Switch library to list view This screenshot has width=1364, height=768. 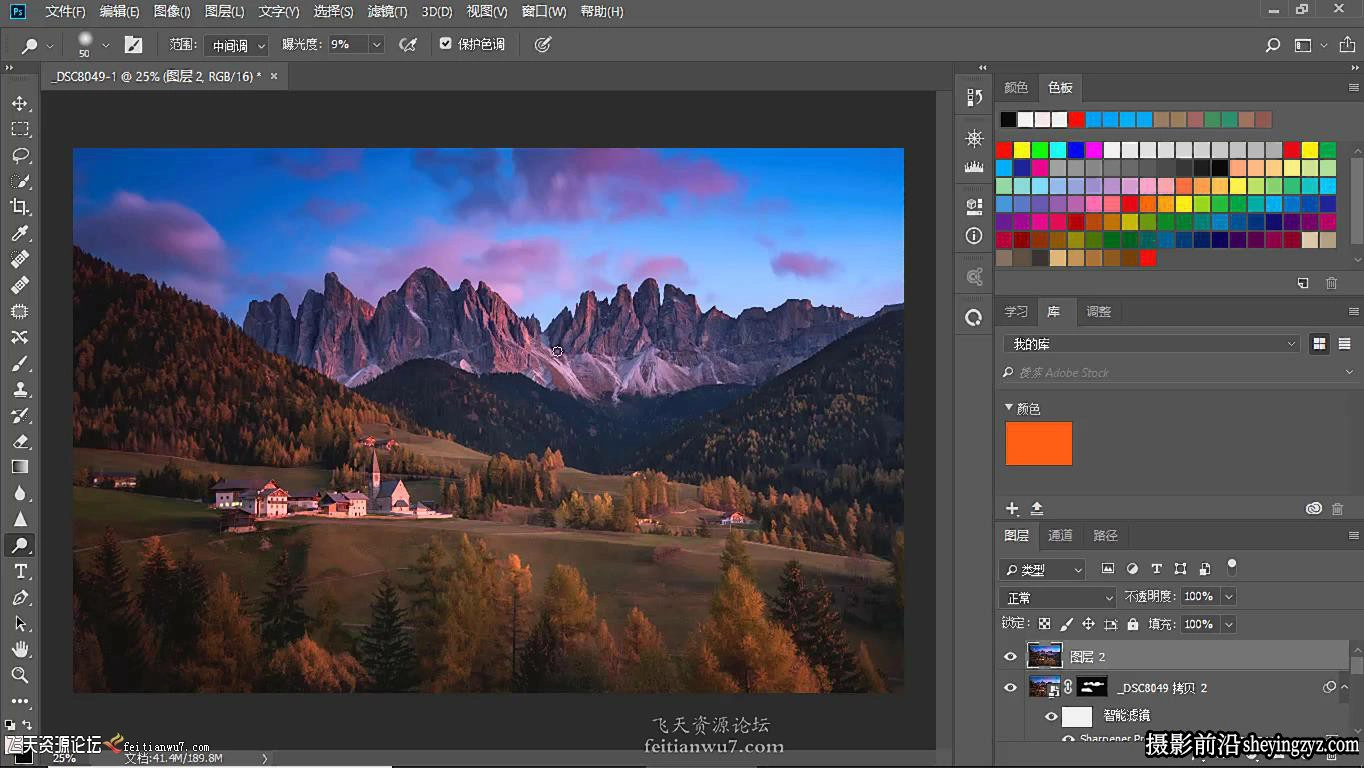1344,344
